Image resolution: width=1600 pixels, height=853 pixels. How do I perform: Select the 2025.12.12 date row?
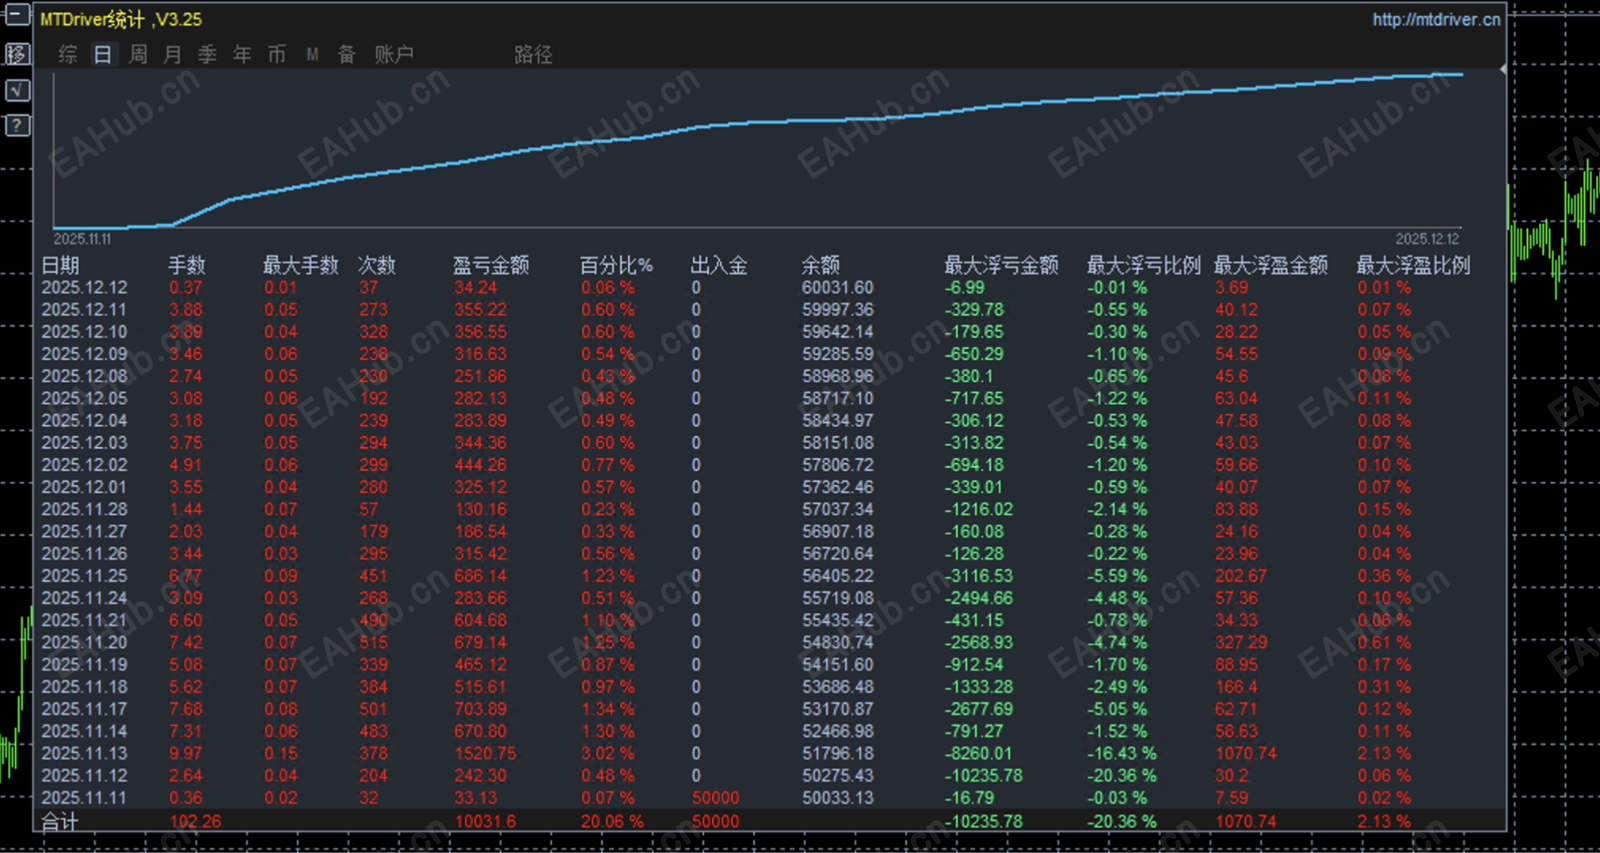[85, 288]
